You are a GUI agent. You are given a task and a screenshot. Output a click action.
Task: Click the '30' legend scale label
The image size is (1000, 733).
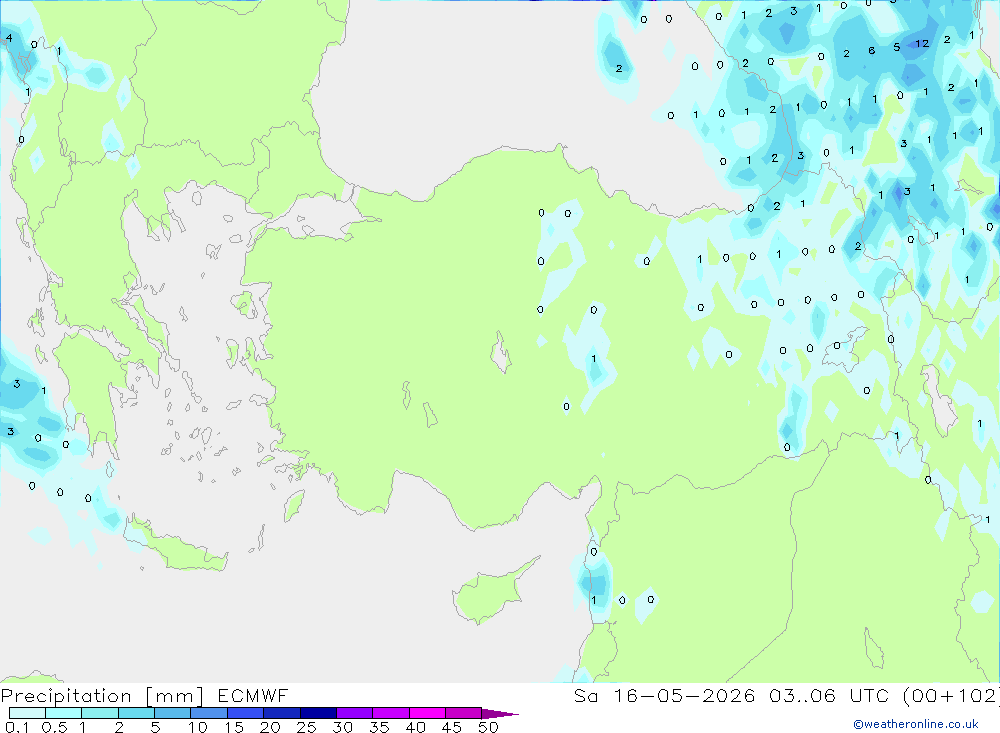343,727
